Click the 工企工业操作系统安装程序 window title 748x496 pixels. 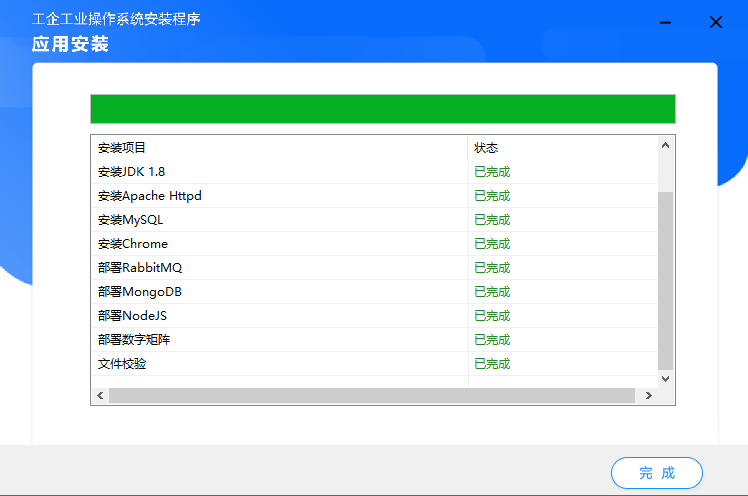[x=116, y=19]
